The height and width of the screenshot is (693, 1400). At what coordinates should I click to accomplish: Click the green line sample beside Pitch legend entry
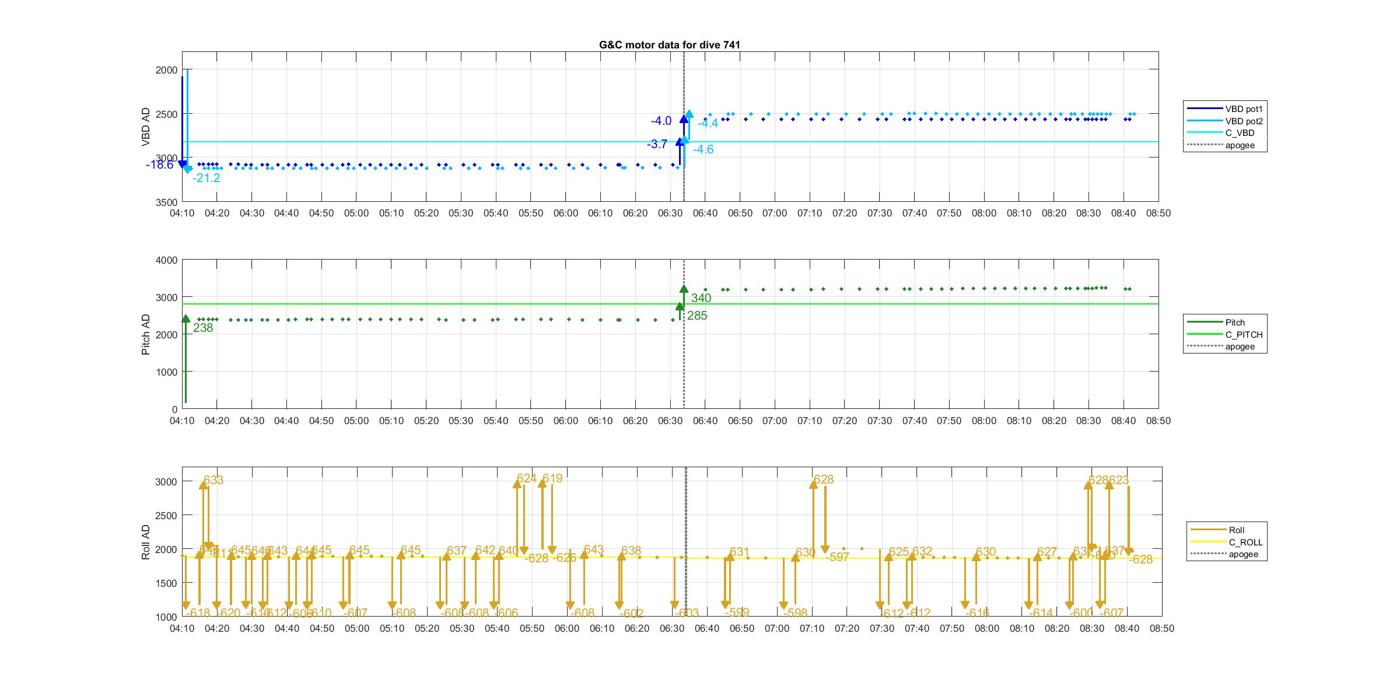pos(1204,322)
